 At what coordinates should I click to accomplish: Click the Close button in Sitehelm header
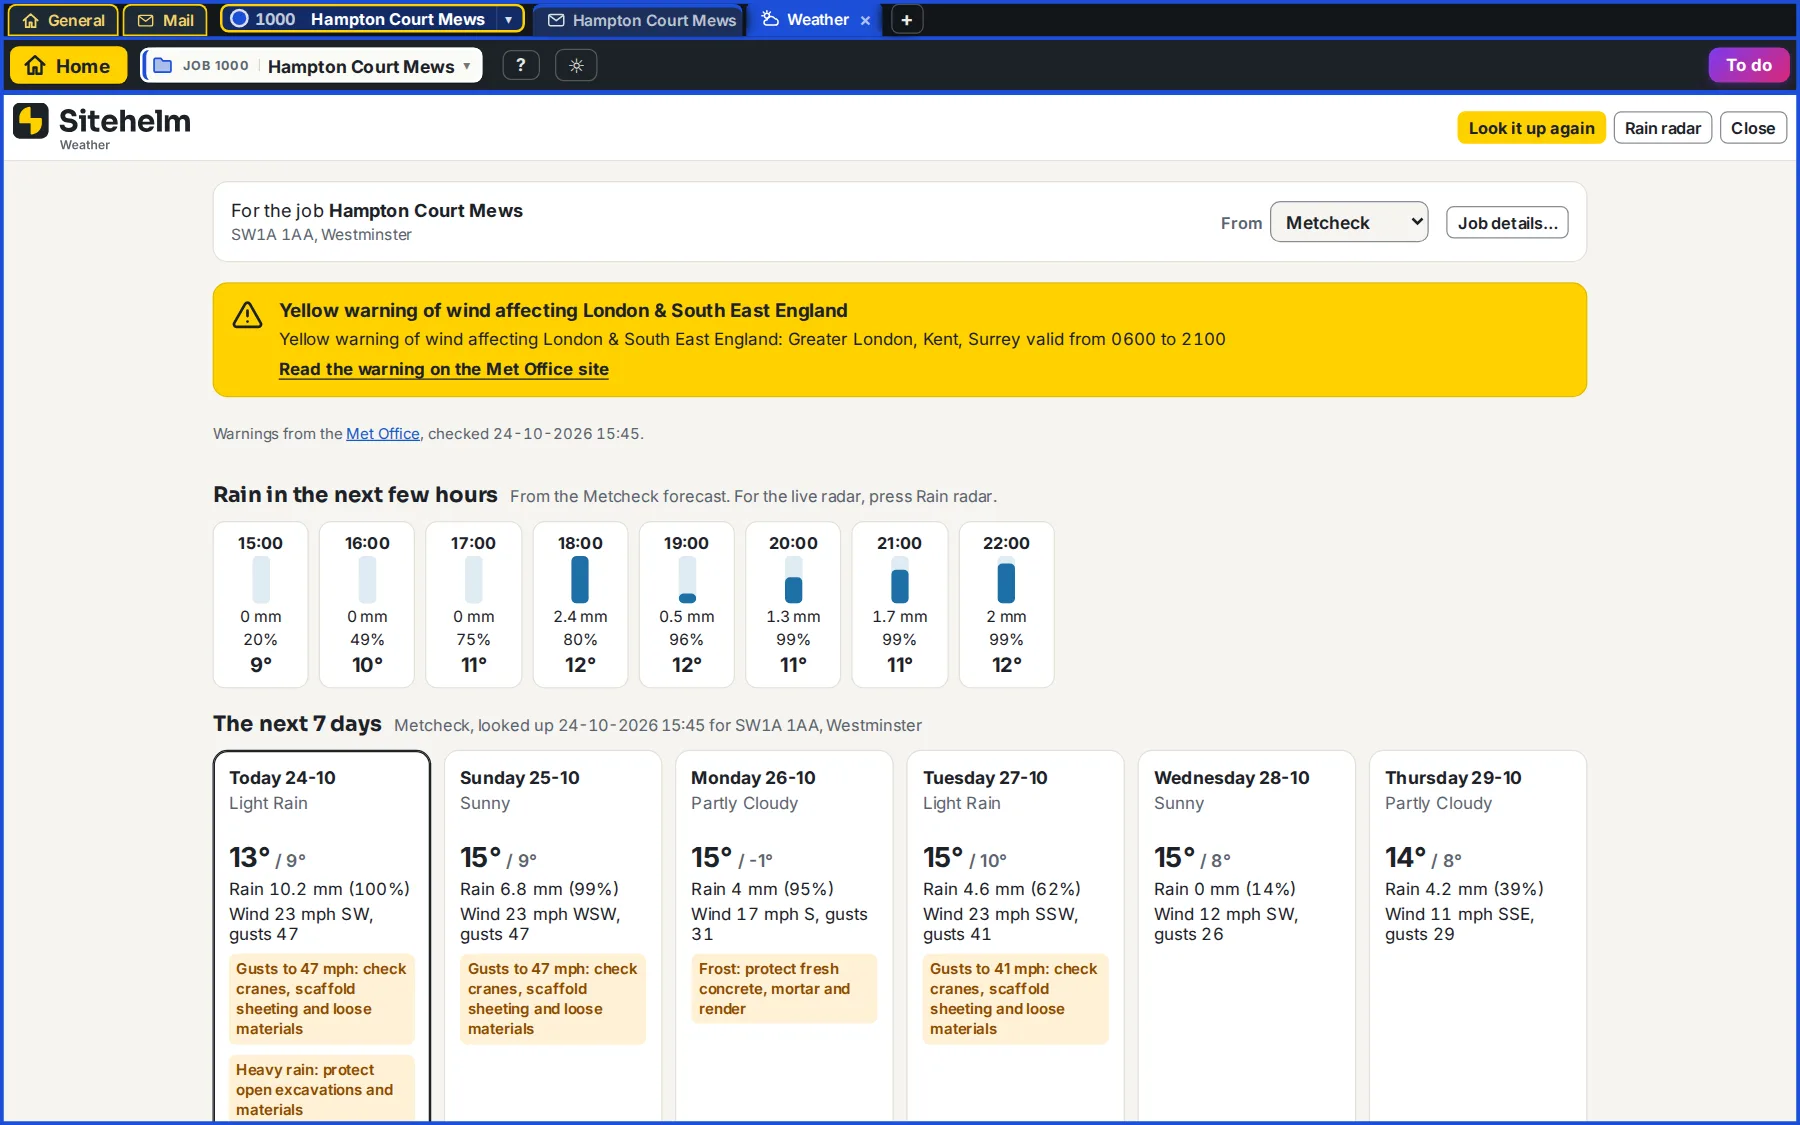[1752, 128]
